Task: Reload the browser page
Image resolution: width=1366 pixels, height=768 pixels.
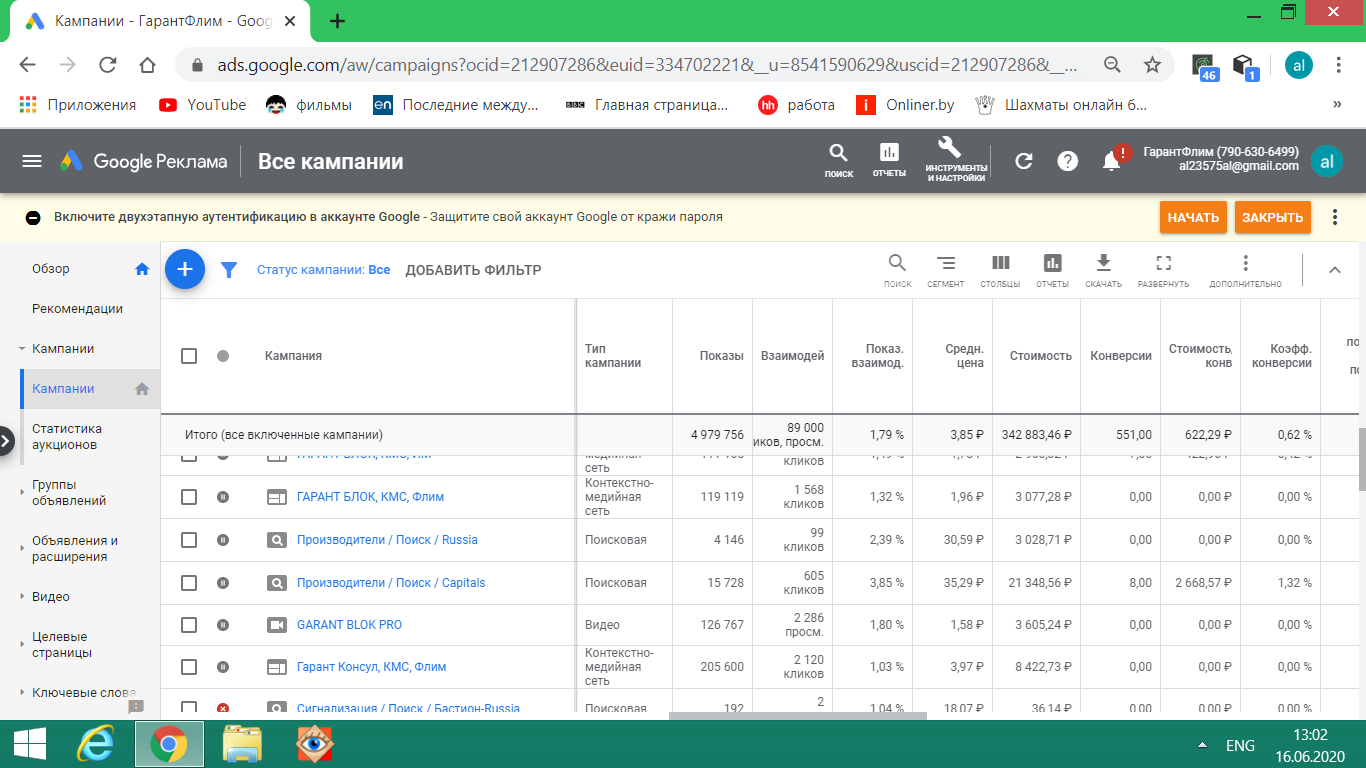Action: point(108,65)
